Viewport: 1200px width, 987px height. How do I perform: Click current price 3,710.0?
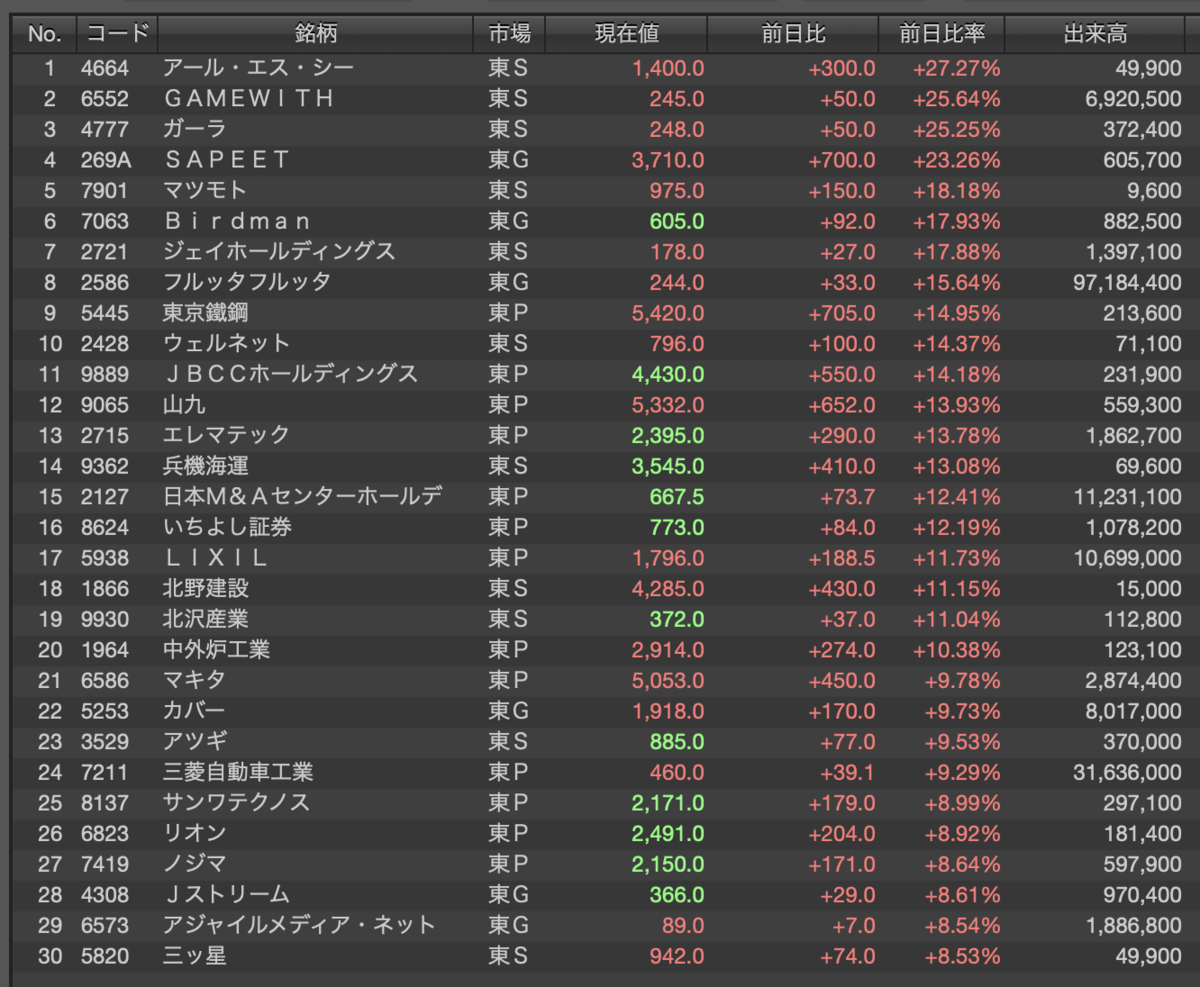point(668,160)
